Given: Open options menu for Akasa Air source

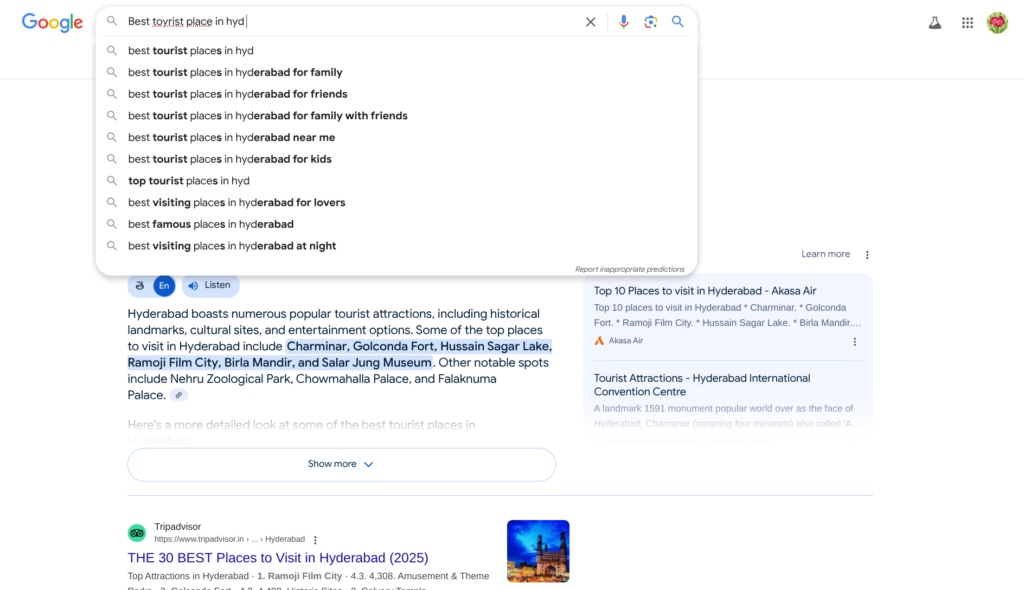Looking at the screenshot, I should coord(855,342).
